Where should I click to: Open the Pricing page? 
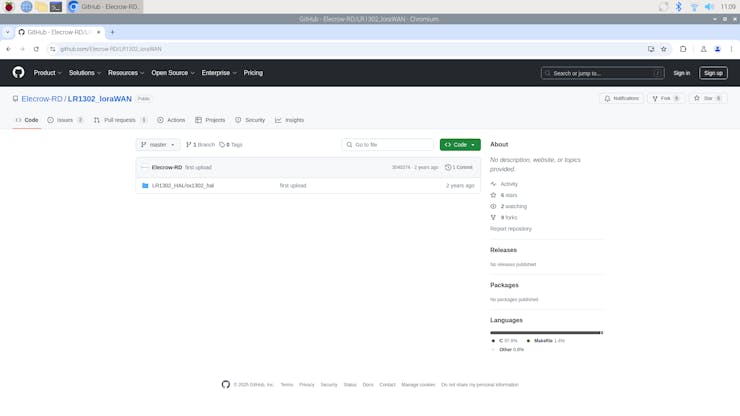(x=253, y=73)
